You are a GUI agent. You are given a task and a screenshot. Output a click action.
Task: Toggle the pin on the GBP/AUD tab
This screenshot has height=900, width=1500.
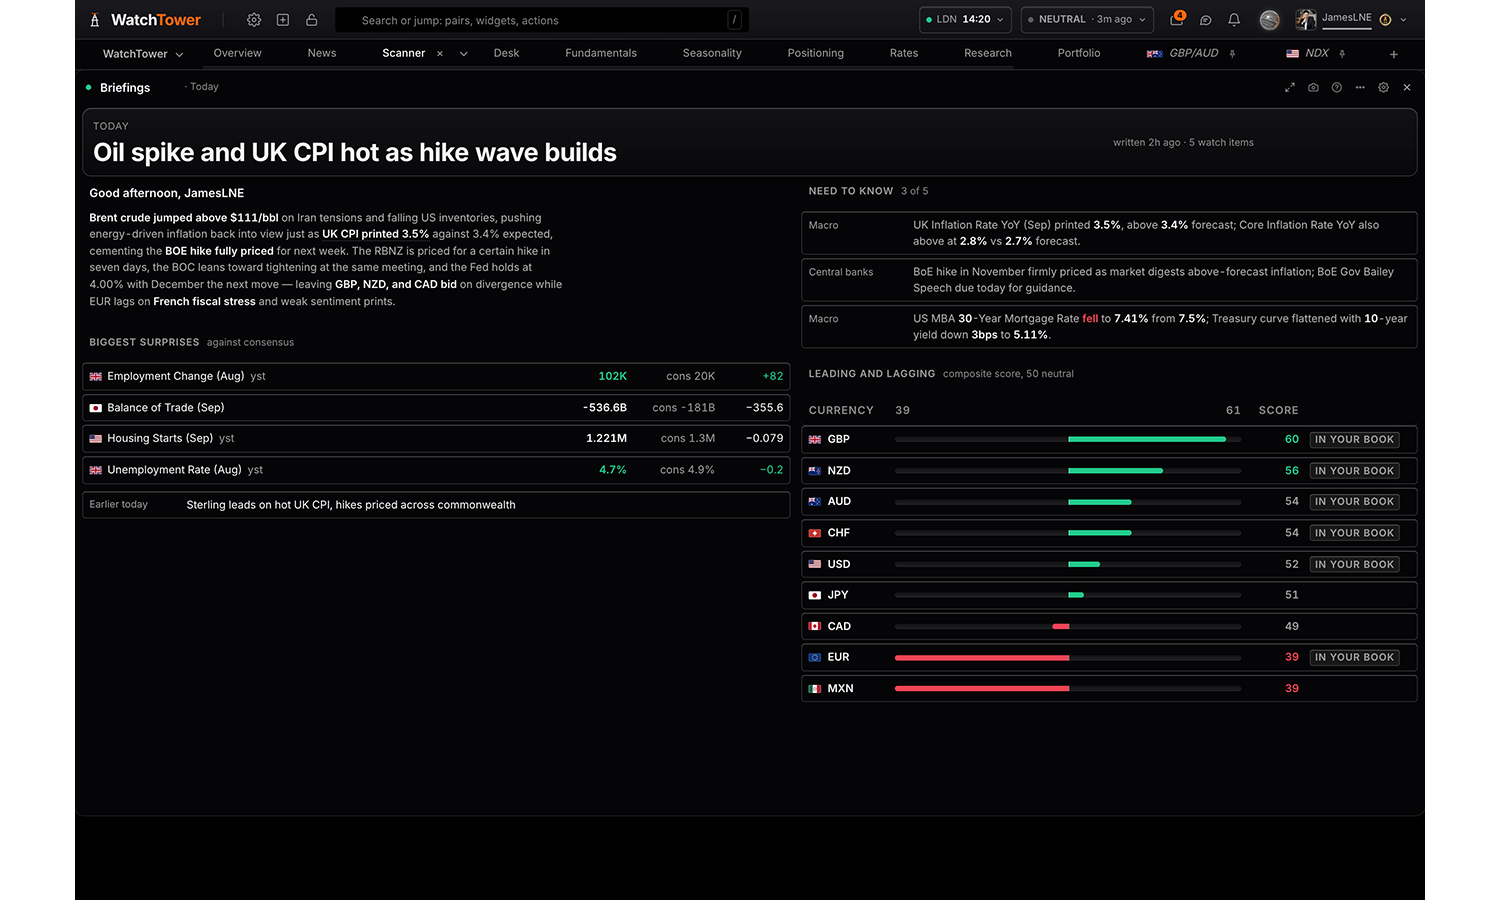[x=1232, y=54]
